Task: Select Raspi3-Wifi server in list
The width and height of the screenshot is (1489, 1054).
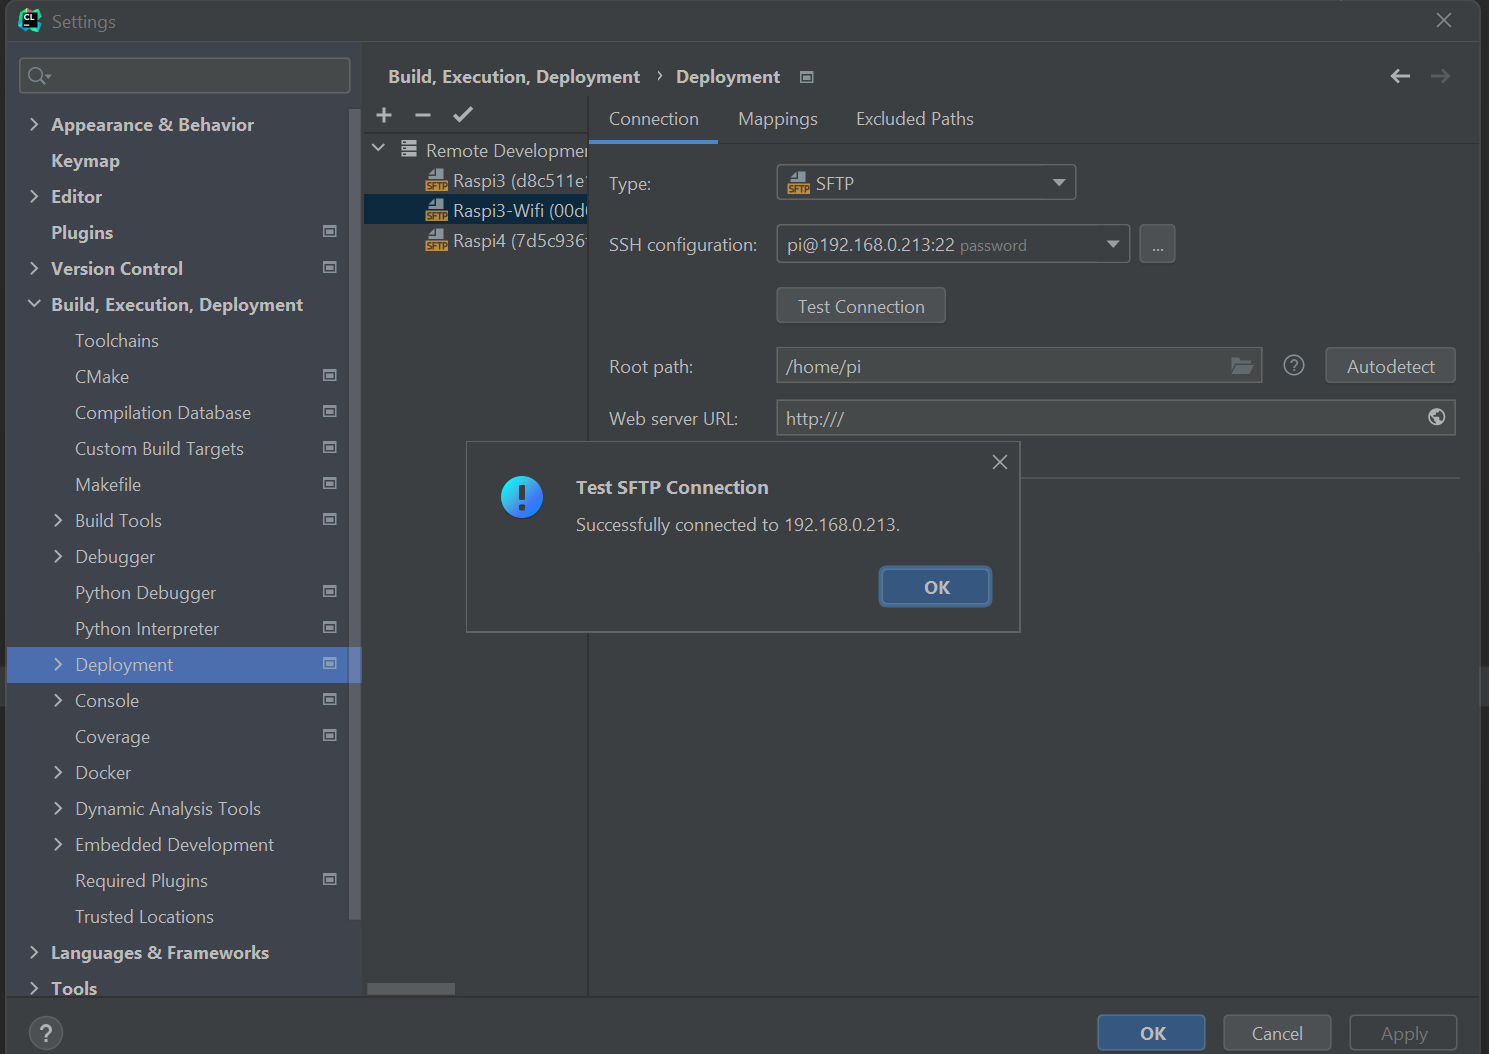Action: (477, 210)
